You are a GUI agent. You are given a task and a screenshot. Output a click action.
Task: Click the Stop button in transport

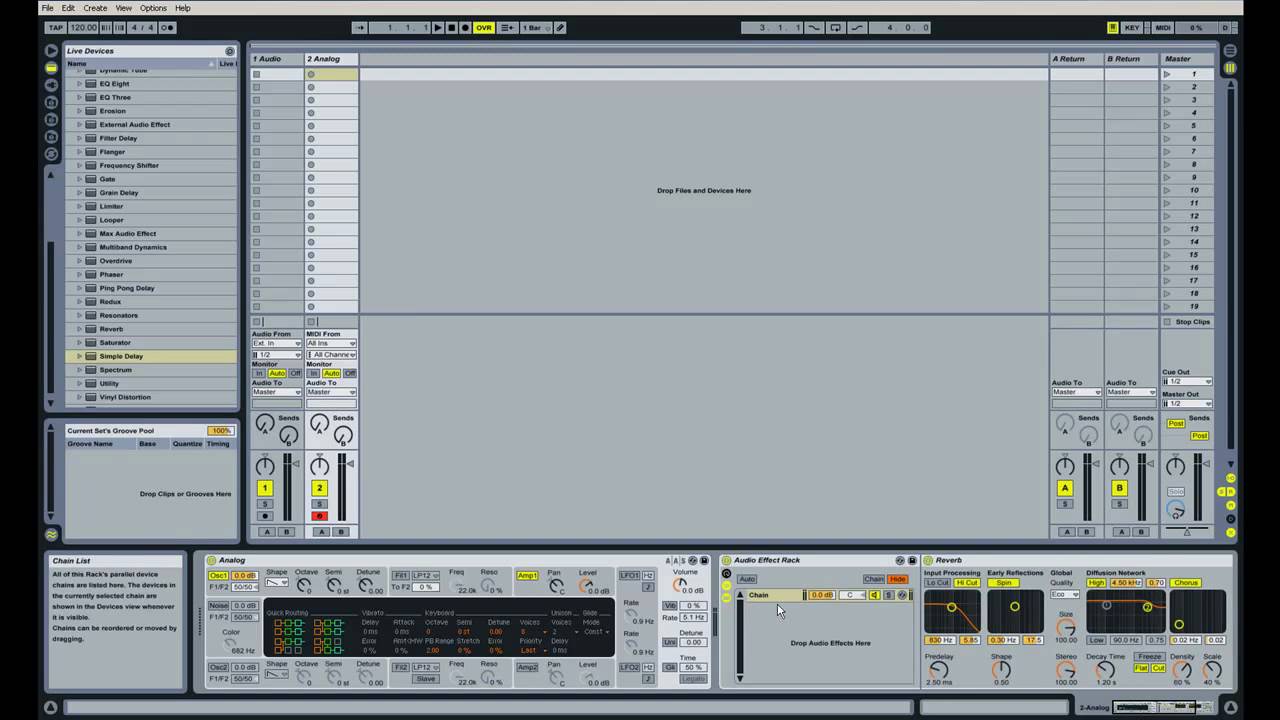[451, 28]
